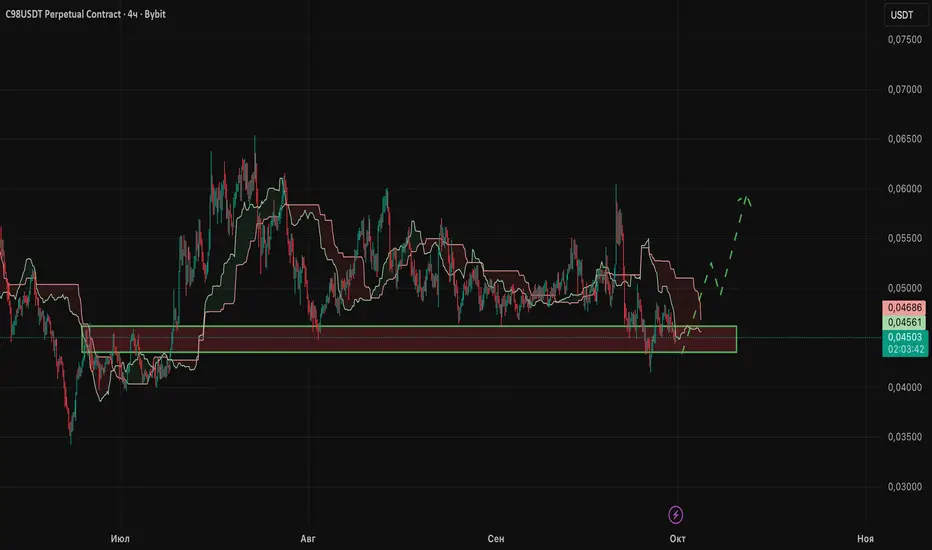Screen dimensions: 932x550
Task: Click the 0,03000 price axis label
Action: click(x=905, y=486)
